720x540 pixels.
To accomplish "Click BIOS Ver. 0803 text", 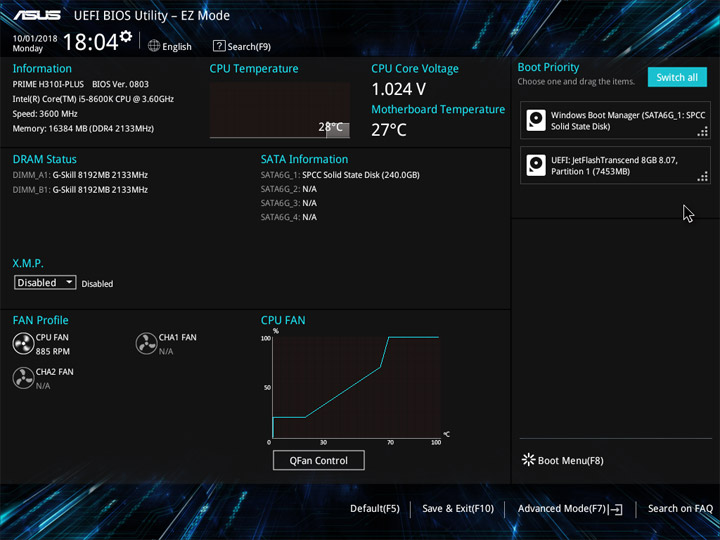I will pyautogui.click(x=120, y=84).
